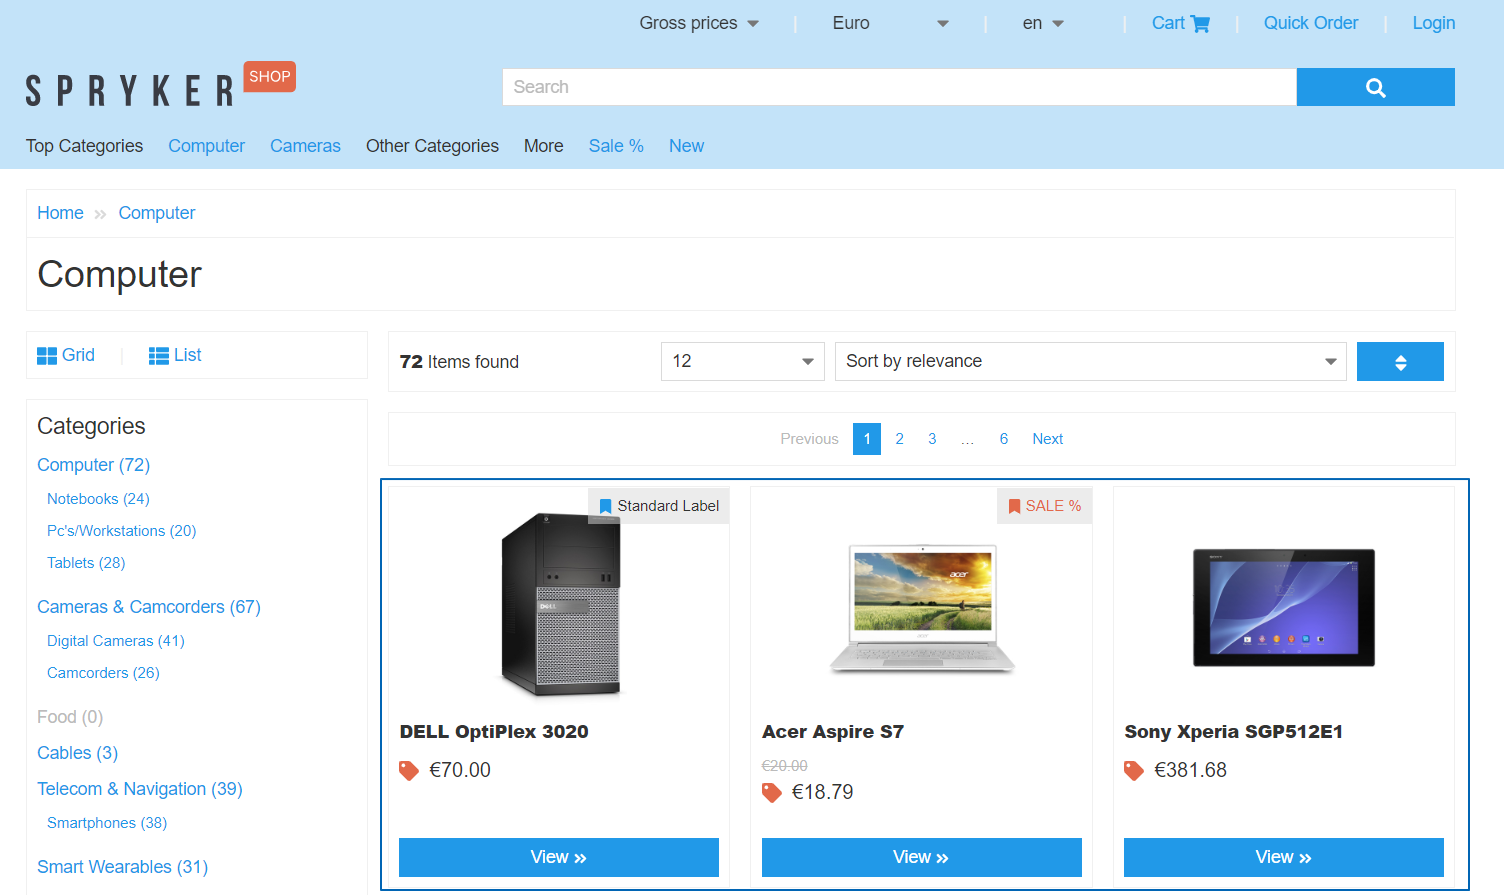Click the magnifier search button
This screenshot has width=1504, height=895.
[1375, 87]
